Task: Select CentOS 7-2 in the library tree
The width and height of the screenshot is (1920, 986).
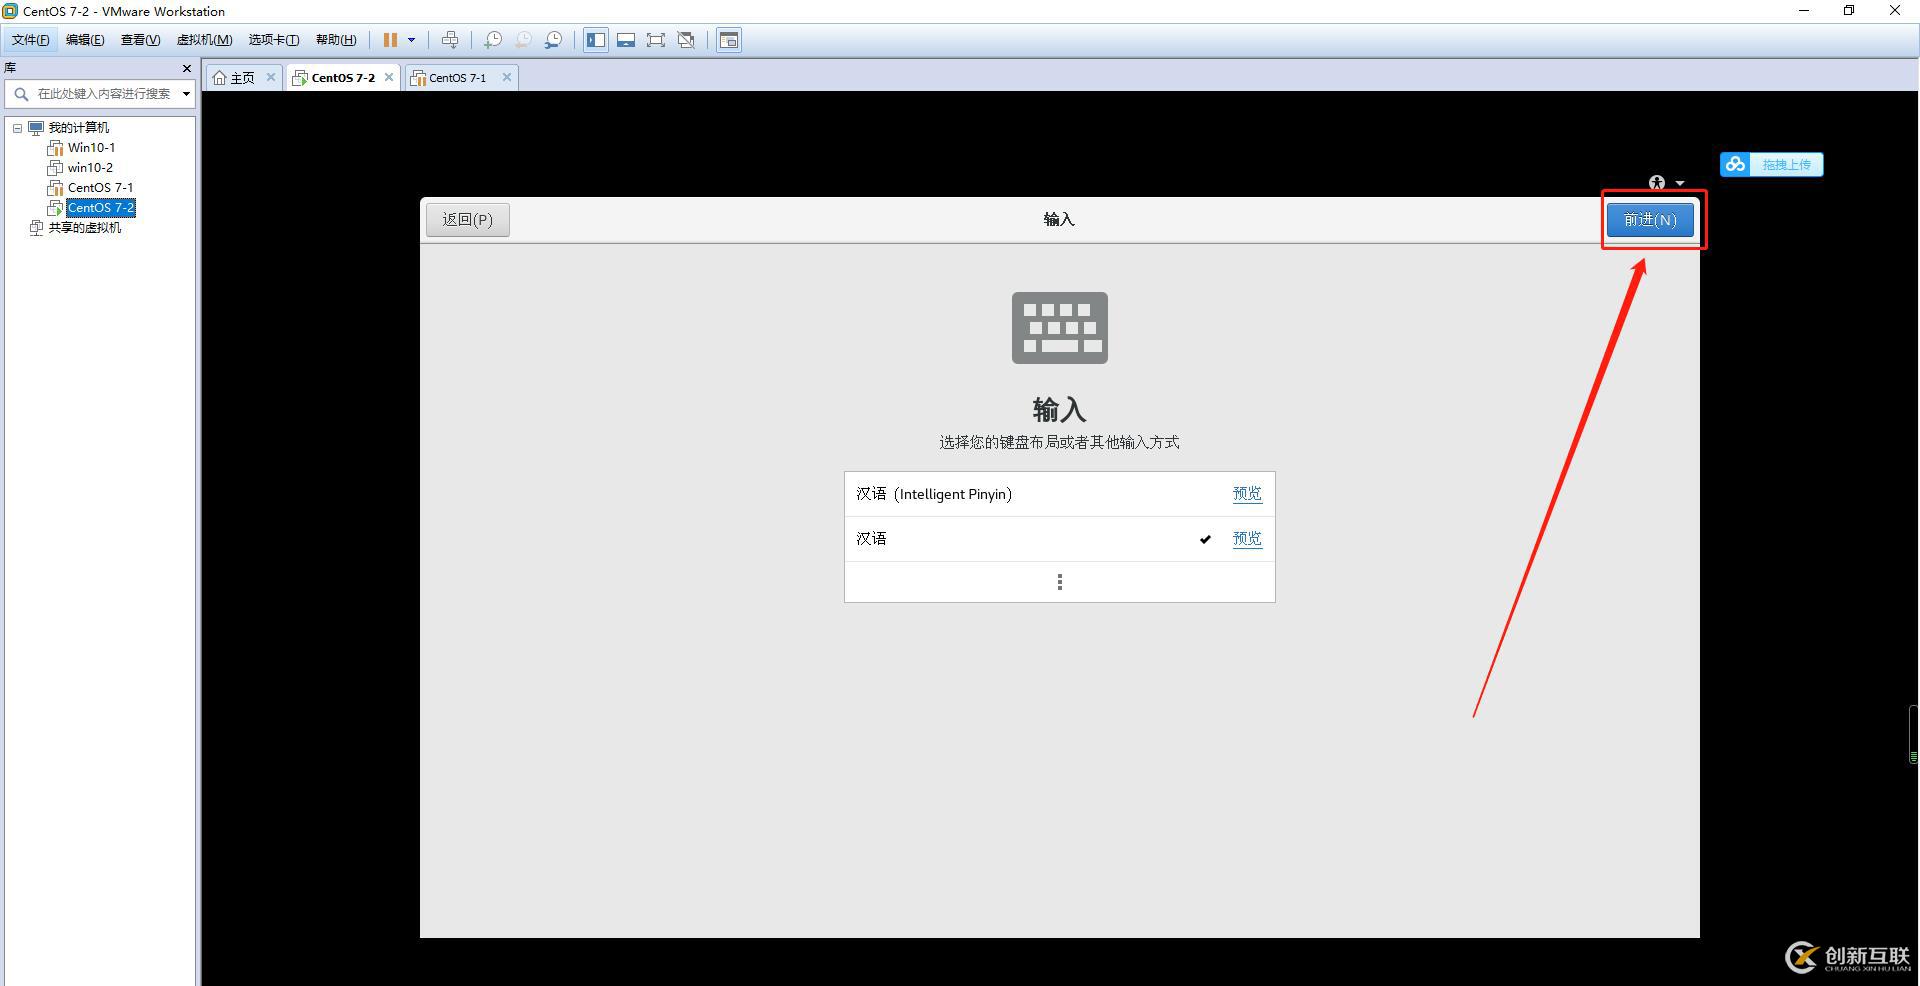Action: point(100,208)
